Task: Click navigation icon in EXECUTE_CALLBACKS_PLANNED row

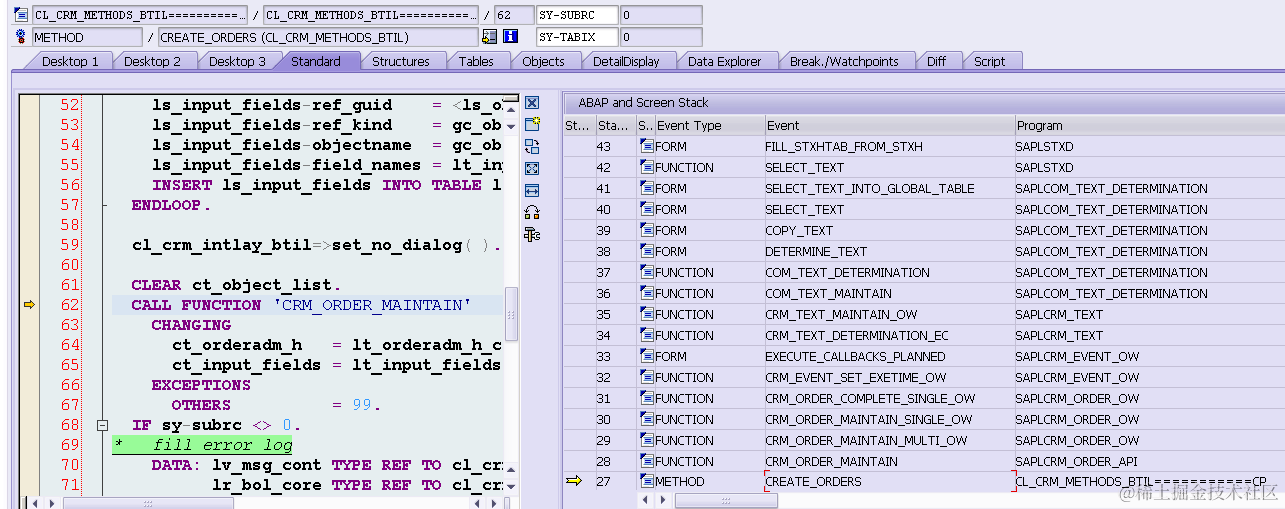Action: 647,356
